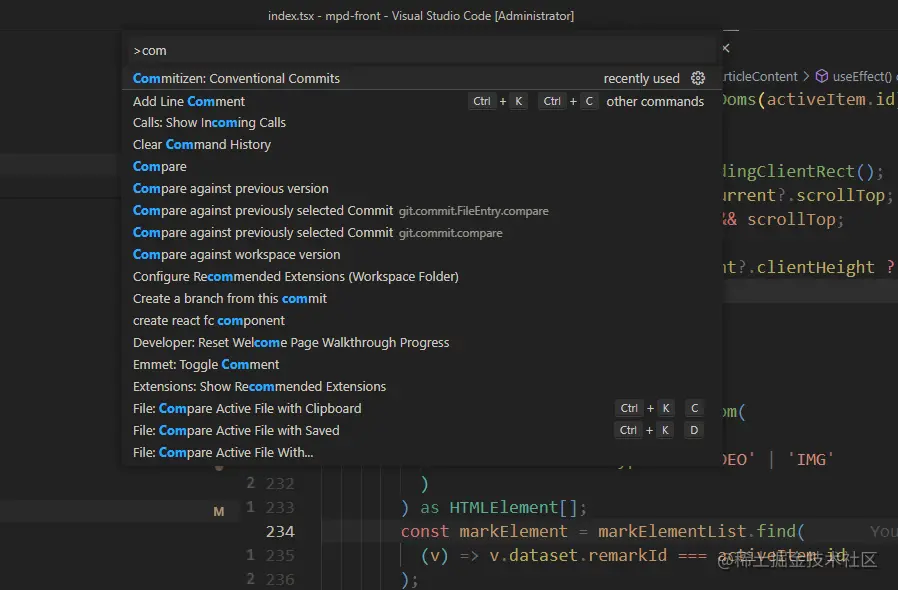
Task: Choose File: Compare Active File with Saved
Action: point(236,431)
